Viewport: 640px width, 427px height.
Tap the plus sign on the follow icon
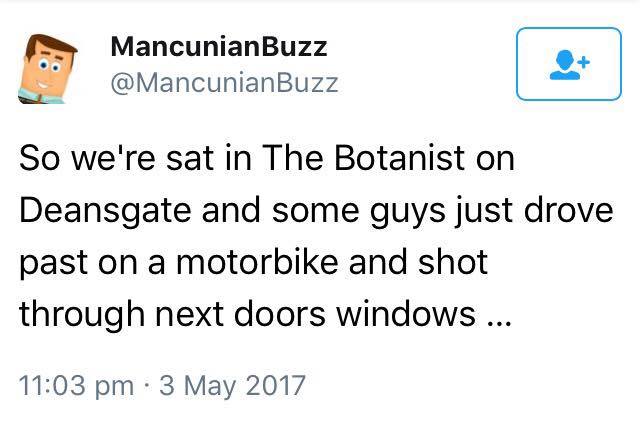pyautogui.click(x=584, y=62)
